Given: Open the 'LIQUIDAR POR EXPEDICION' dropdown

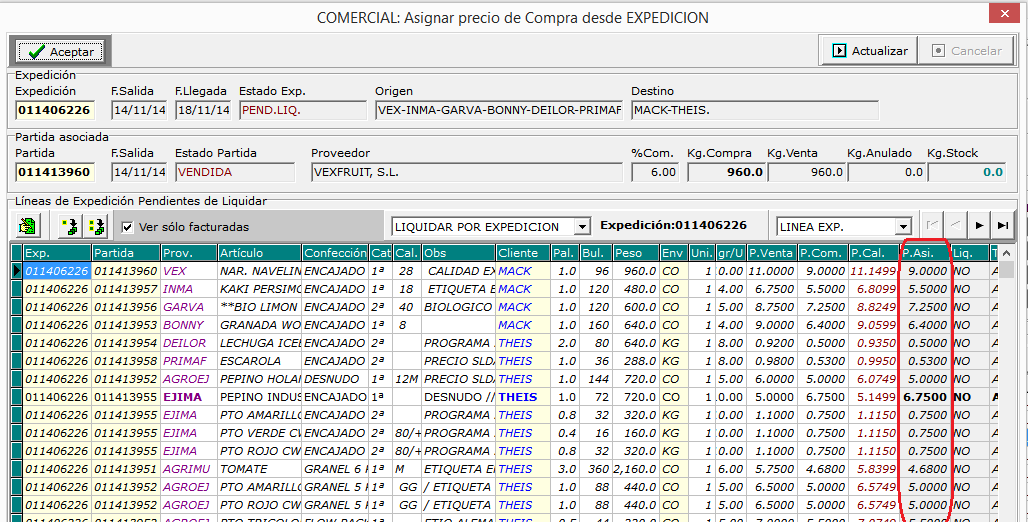Looking at the screenshot, I should (x=581, y=227).
